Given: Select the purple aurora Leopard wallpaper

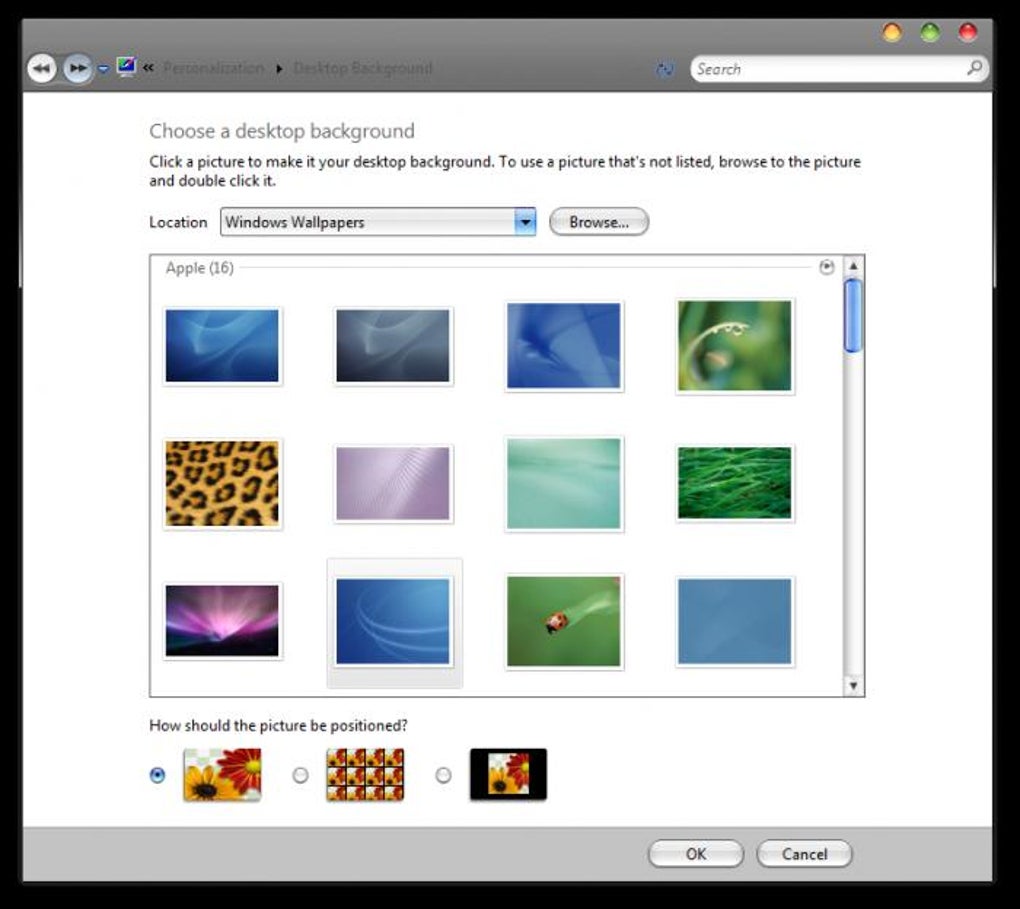Looking at the screenshot, I should click(222, 621).
